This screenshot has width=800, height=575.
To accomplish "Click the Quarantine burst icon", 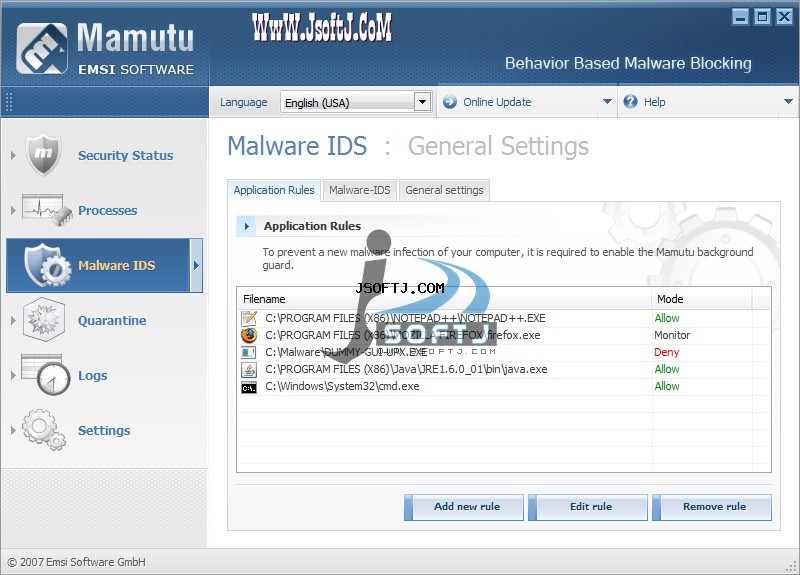I will tap(44, 320).
